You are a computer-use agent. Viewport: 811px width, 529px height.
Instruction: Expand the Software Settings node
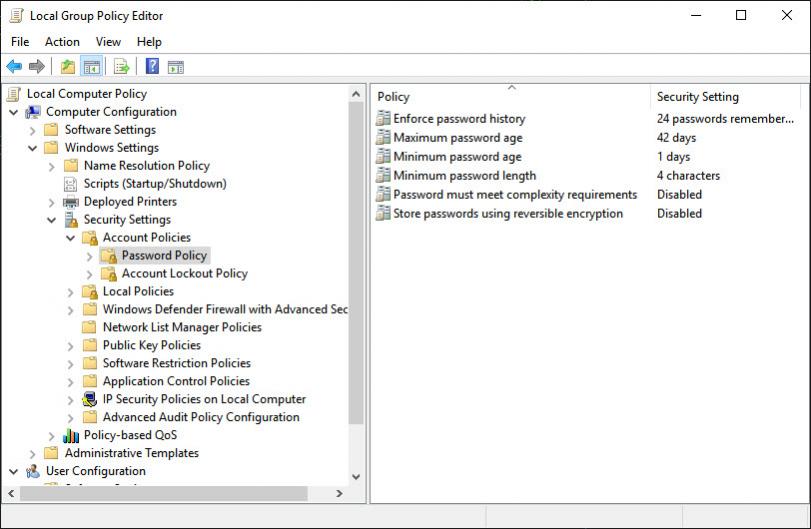coord(33,130)
